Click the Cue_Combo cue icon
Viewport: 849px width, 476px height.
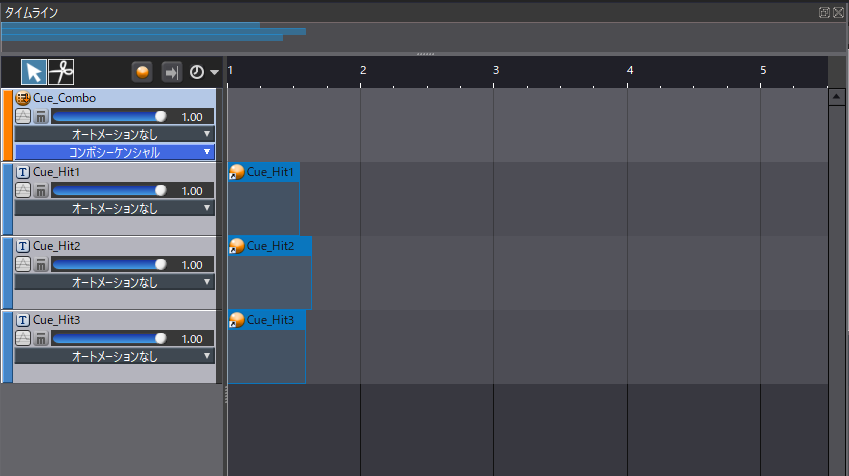click(23, 98)
